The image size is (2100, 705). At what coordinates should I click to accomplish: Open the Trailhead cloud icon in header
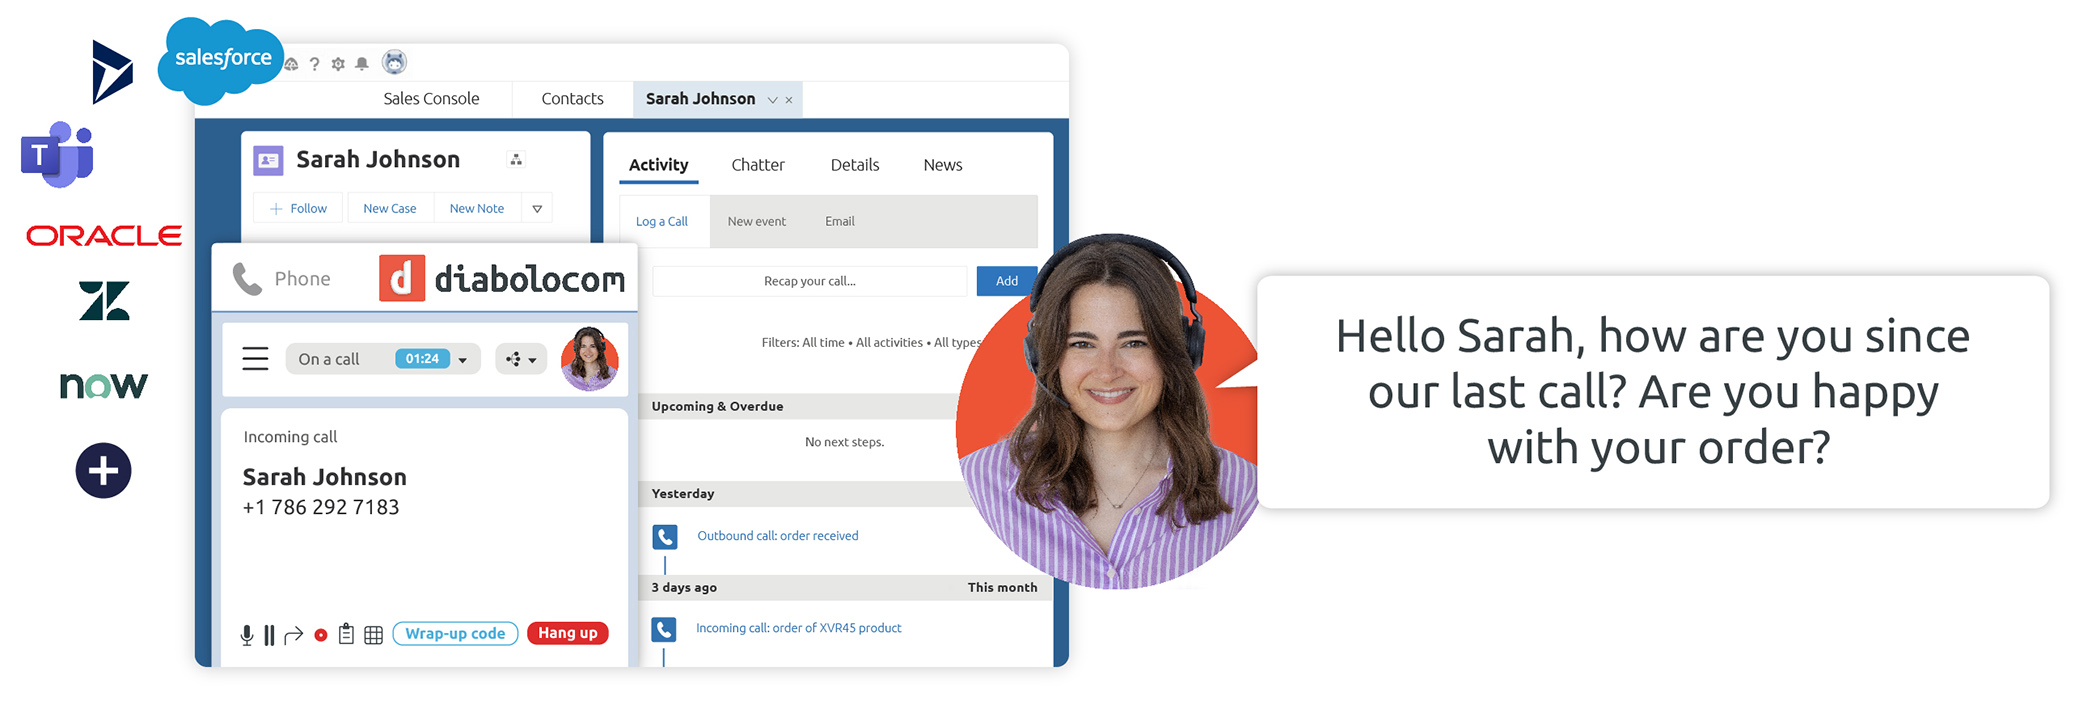tap(291, 64)
